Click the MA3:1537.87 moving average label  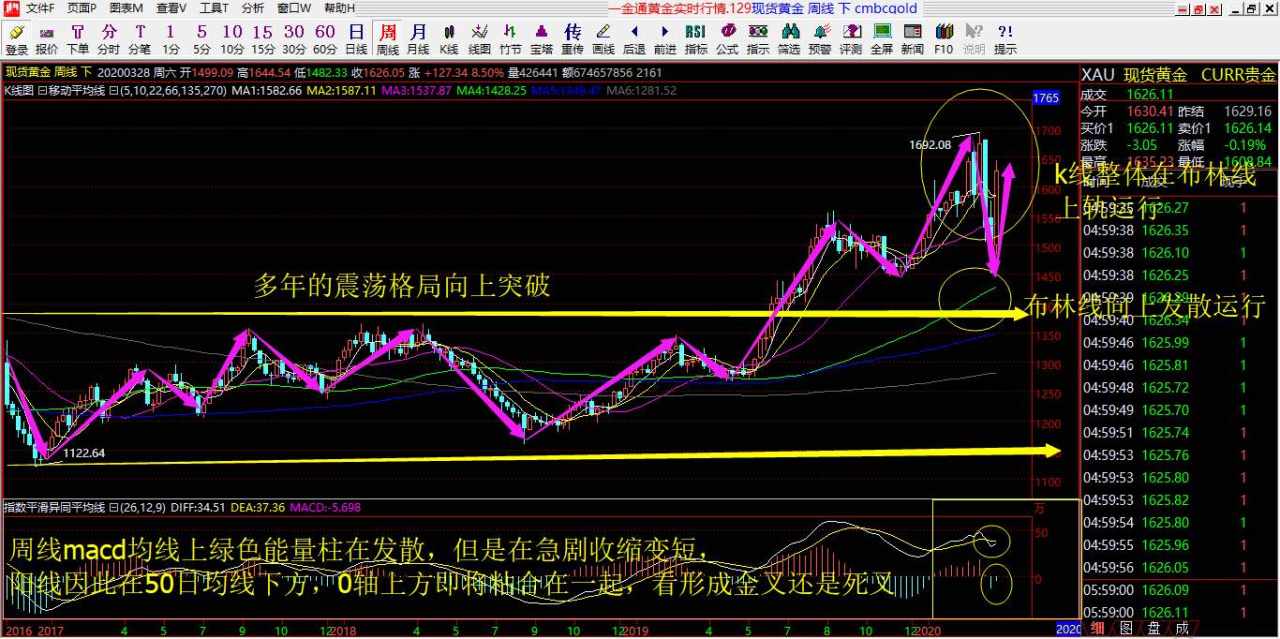[x=416, y=90]
